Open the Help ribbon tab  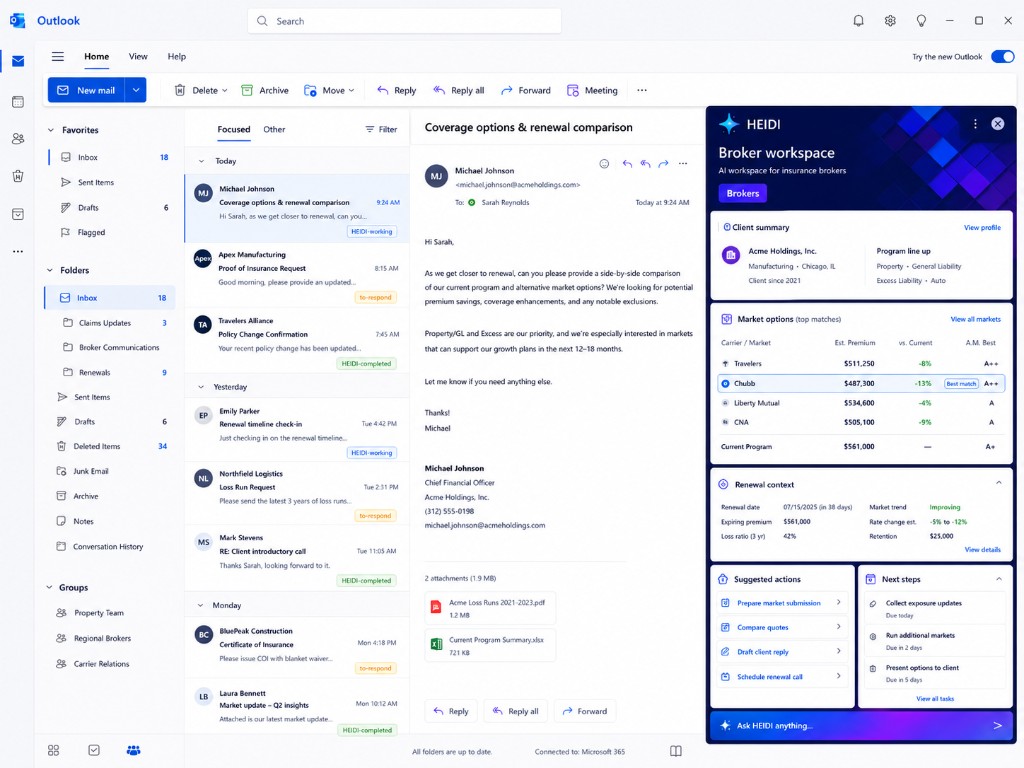click(176, 57)
